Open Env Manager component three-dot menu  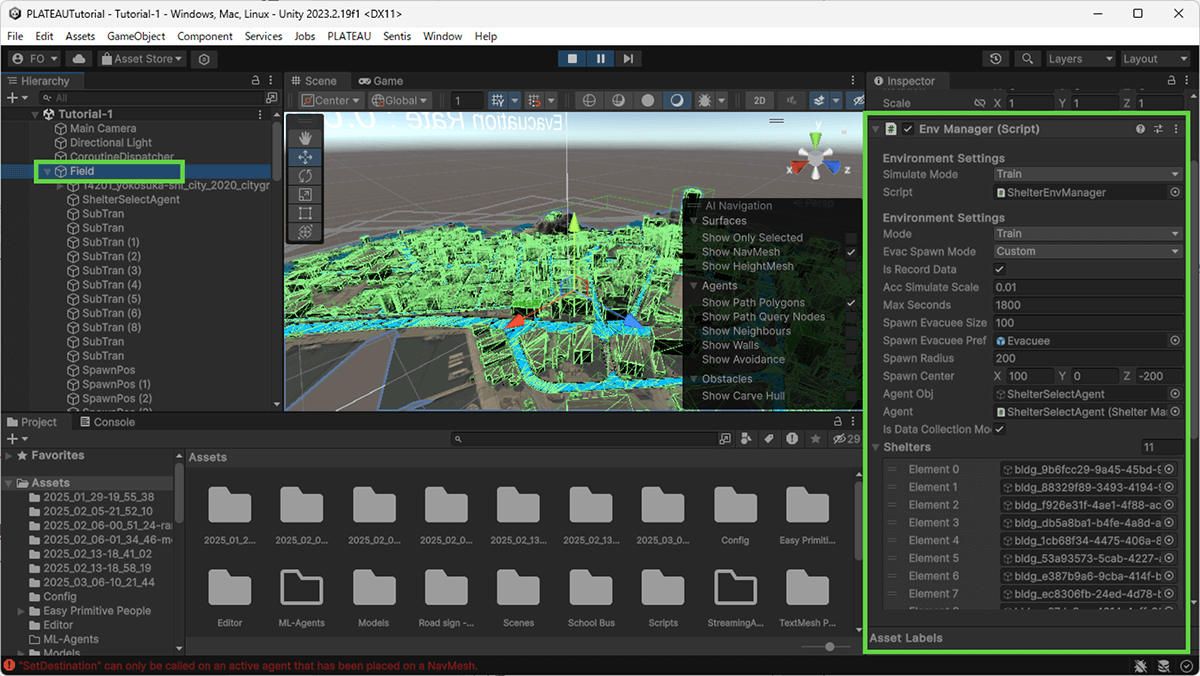(1176, 129)
